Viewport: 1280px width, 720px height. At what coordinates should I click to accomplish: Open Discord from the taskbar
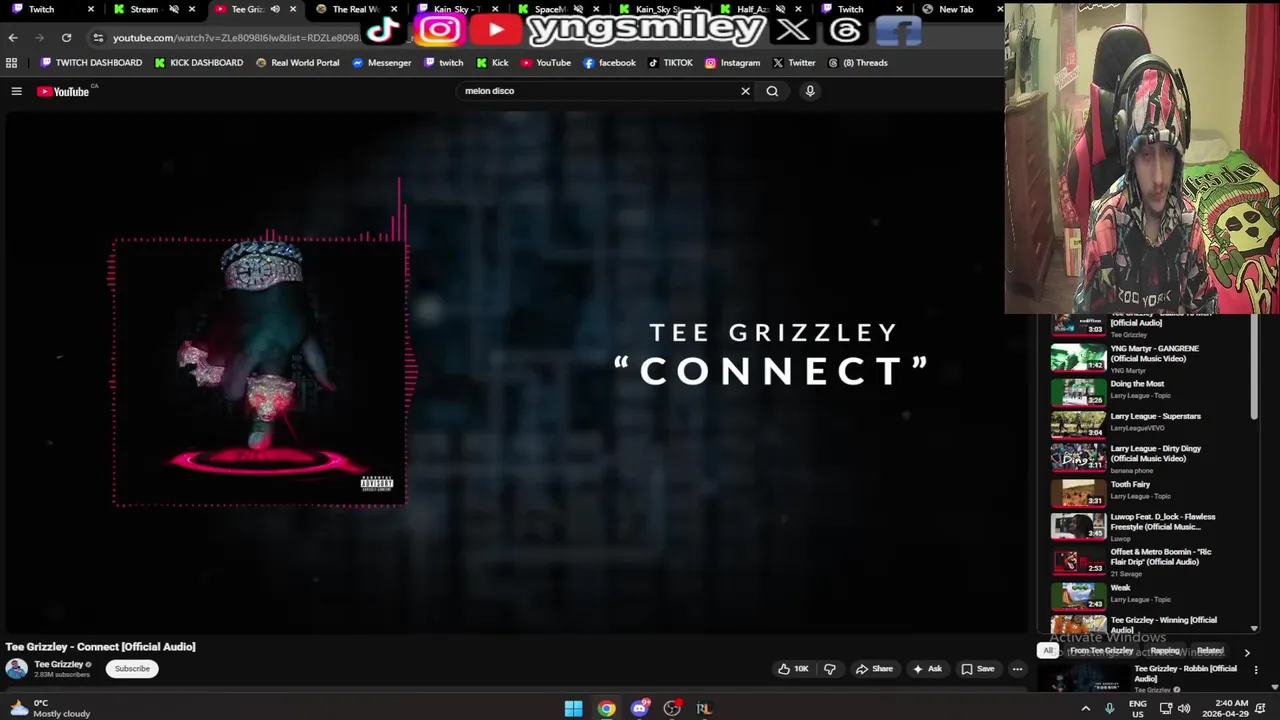pos(639,709)
